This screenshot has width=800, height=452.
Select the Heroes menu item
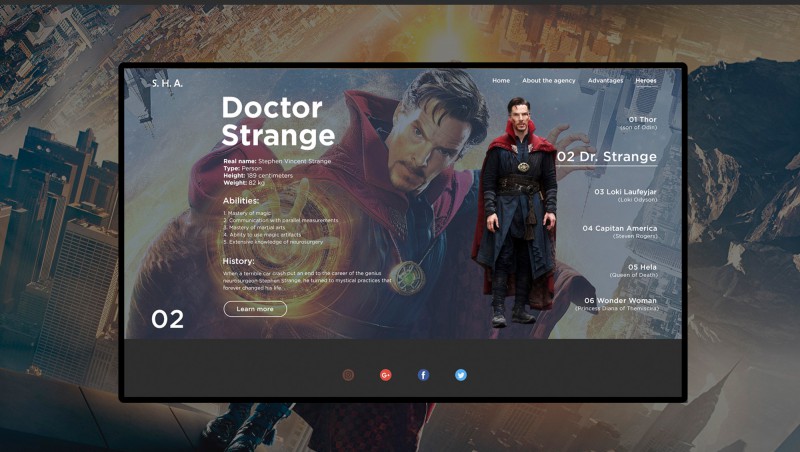tap(645, 81)
